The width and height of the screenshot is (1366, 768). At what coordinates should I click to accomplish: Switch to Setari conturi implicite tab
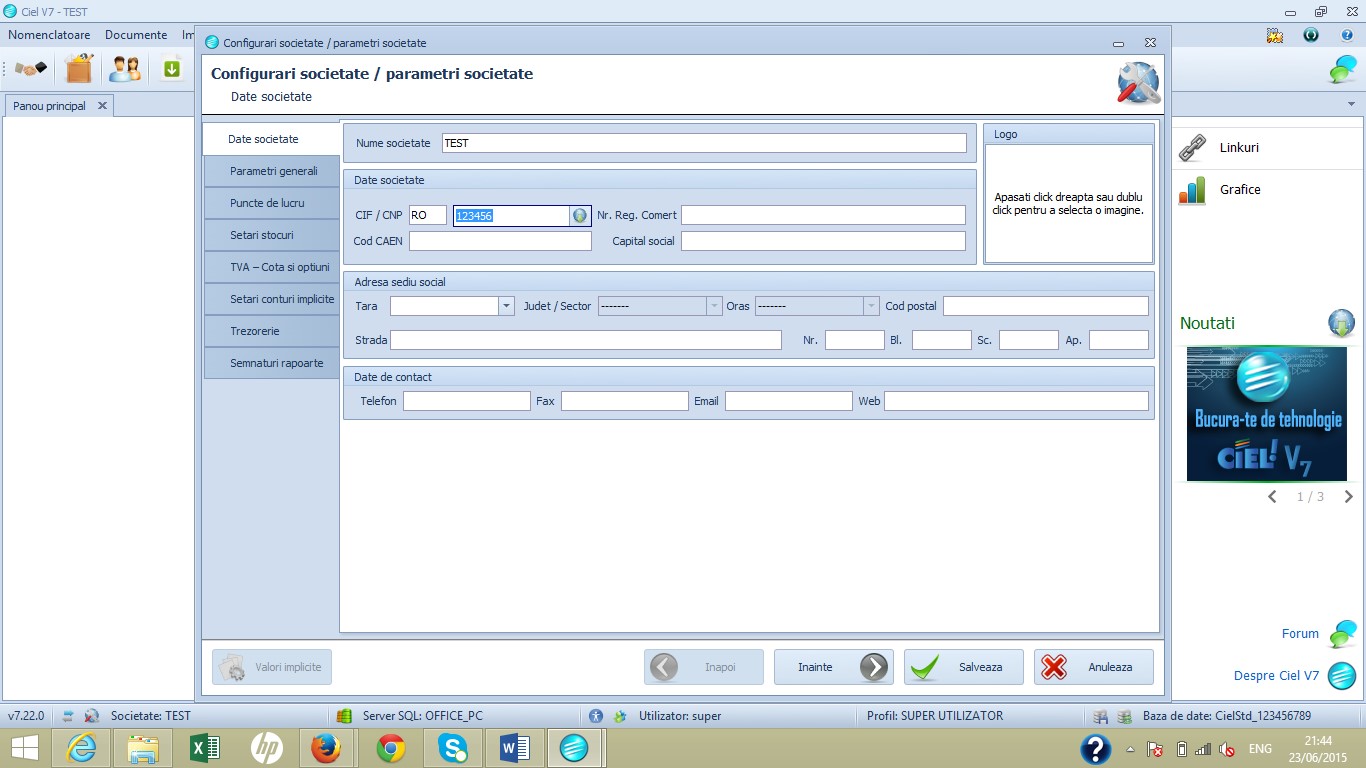(x=272, y=299)
